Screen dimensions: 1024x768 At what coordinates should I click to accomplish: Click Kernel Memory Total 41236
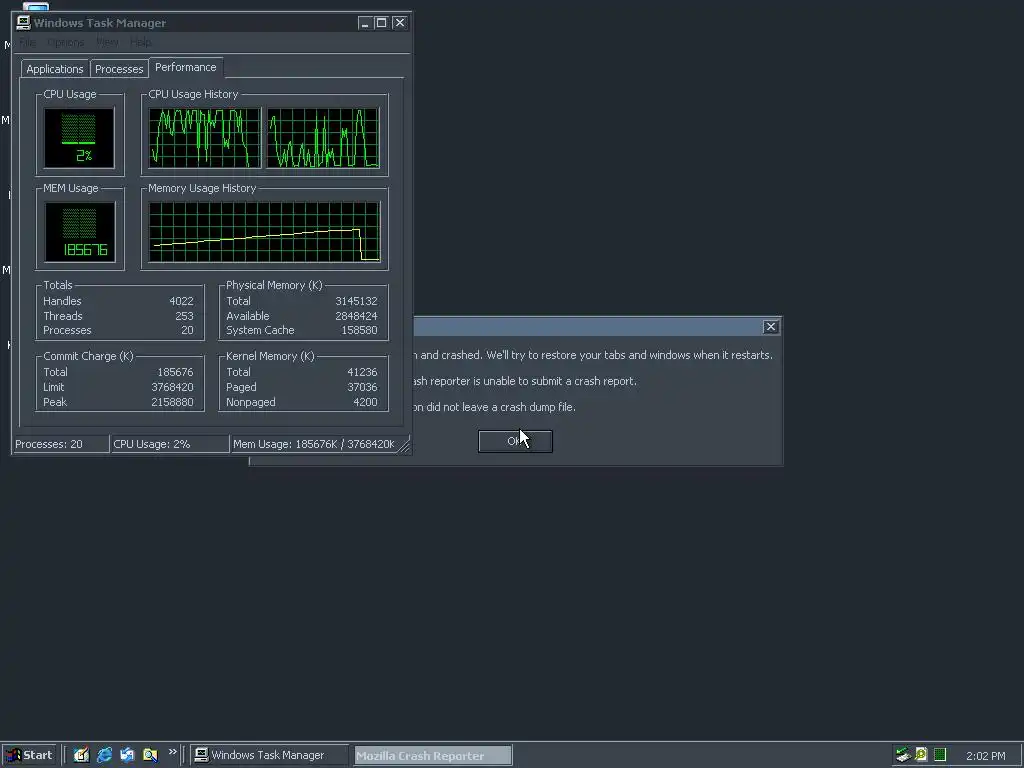[362, 372]
